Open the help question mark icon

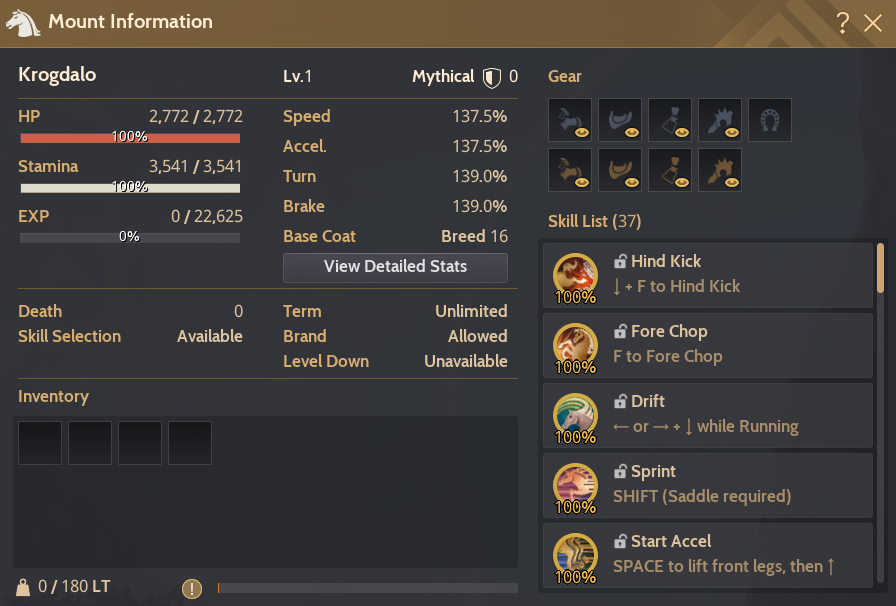(842, 23)
